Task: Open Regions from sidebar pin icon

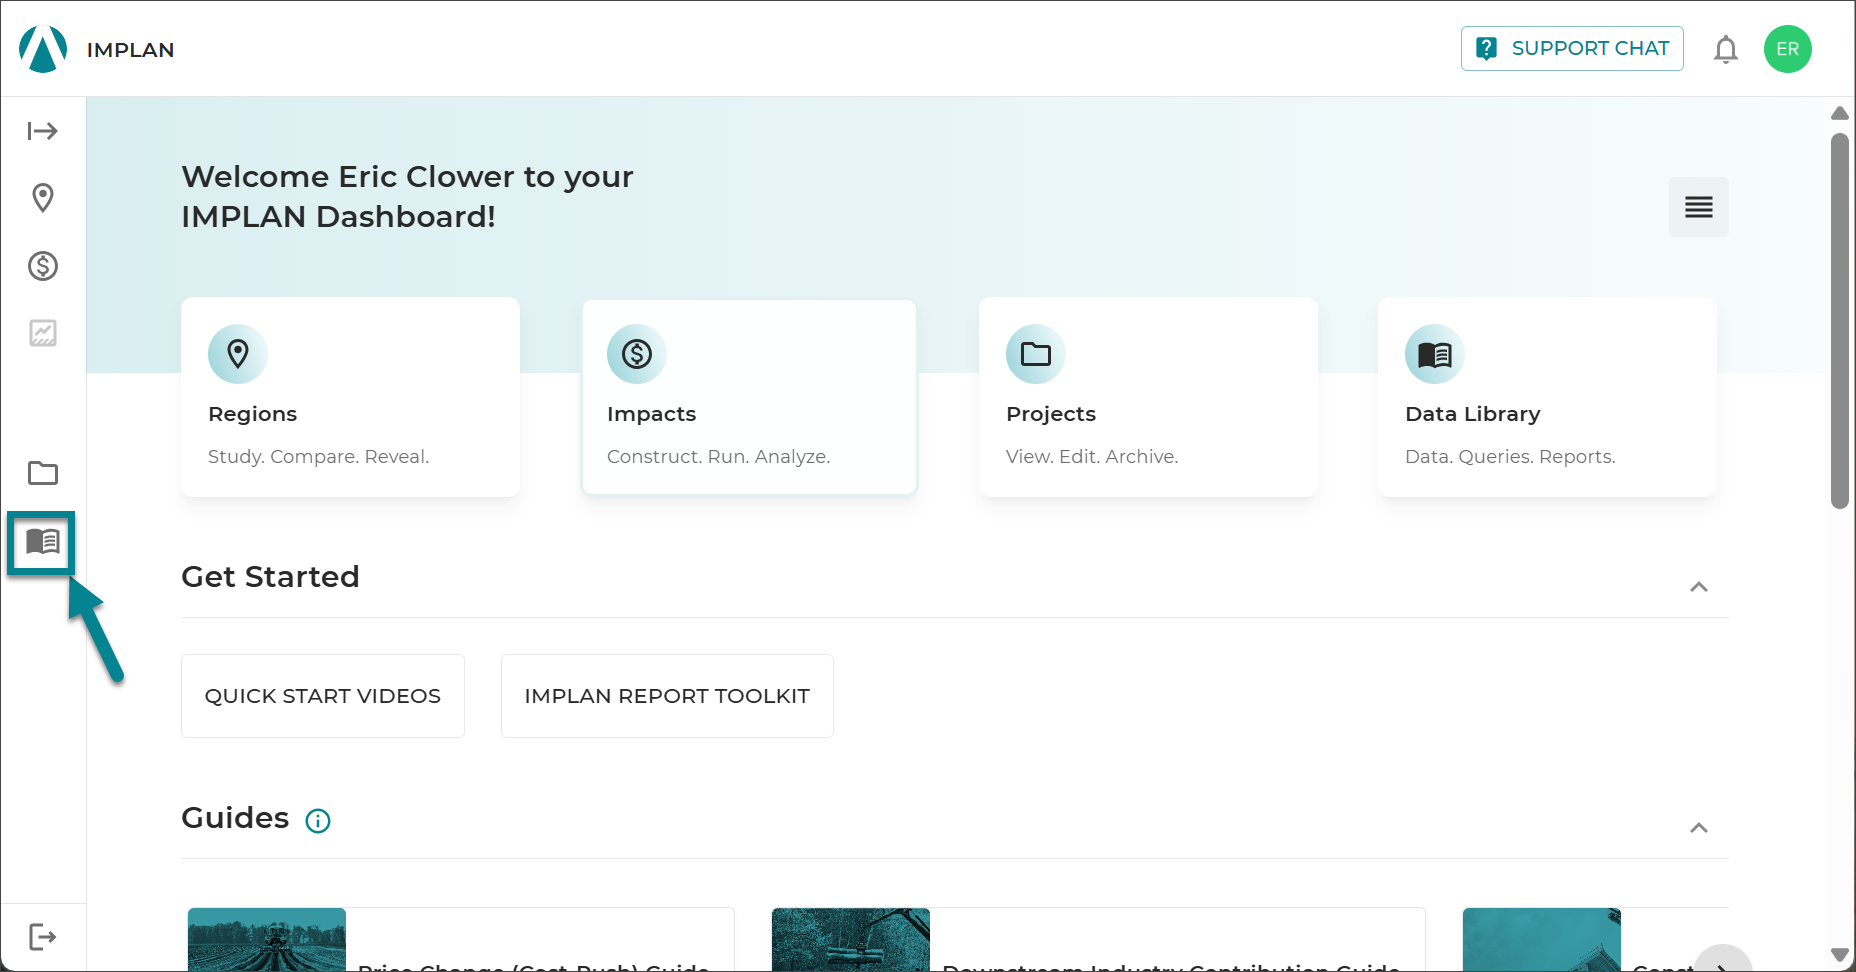Action: (x=43, y=198)
